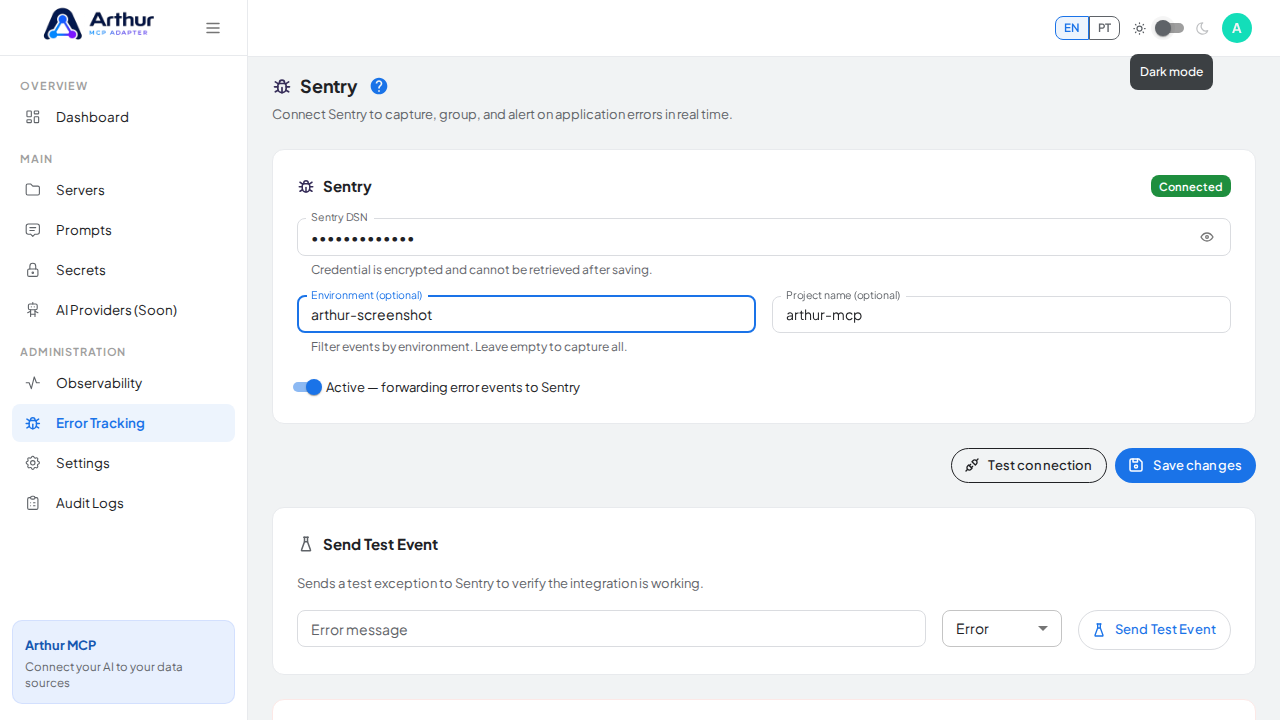Click the Connected status badge
The width and height of the screenshot is (1280, 720).
point(1191,186)
